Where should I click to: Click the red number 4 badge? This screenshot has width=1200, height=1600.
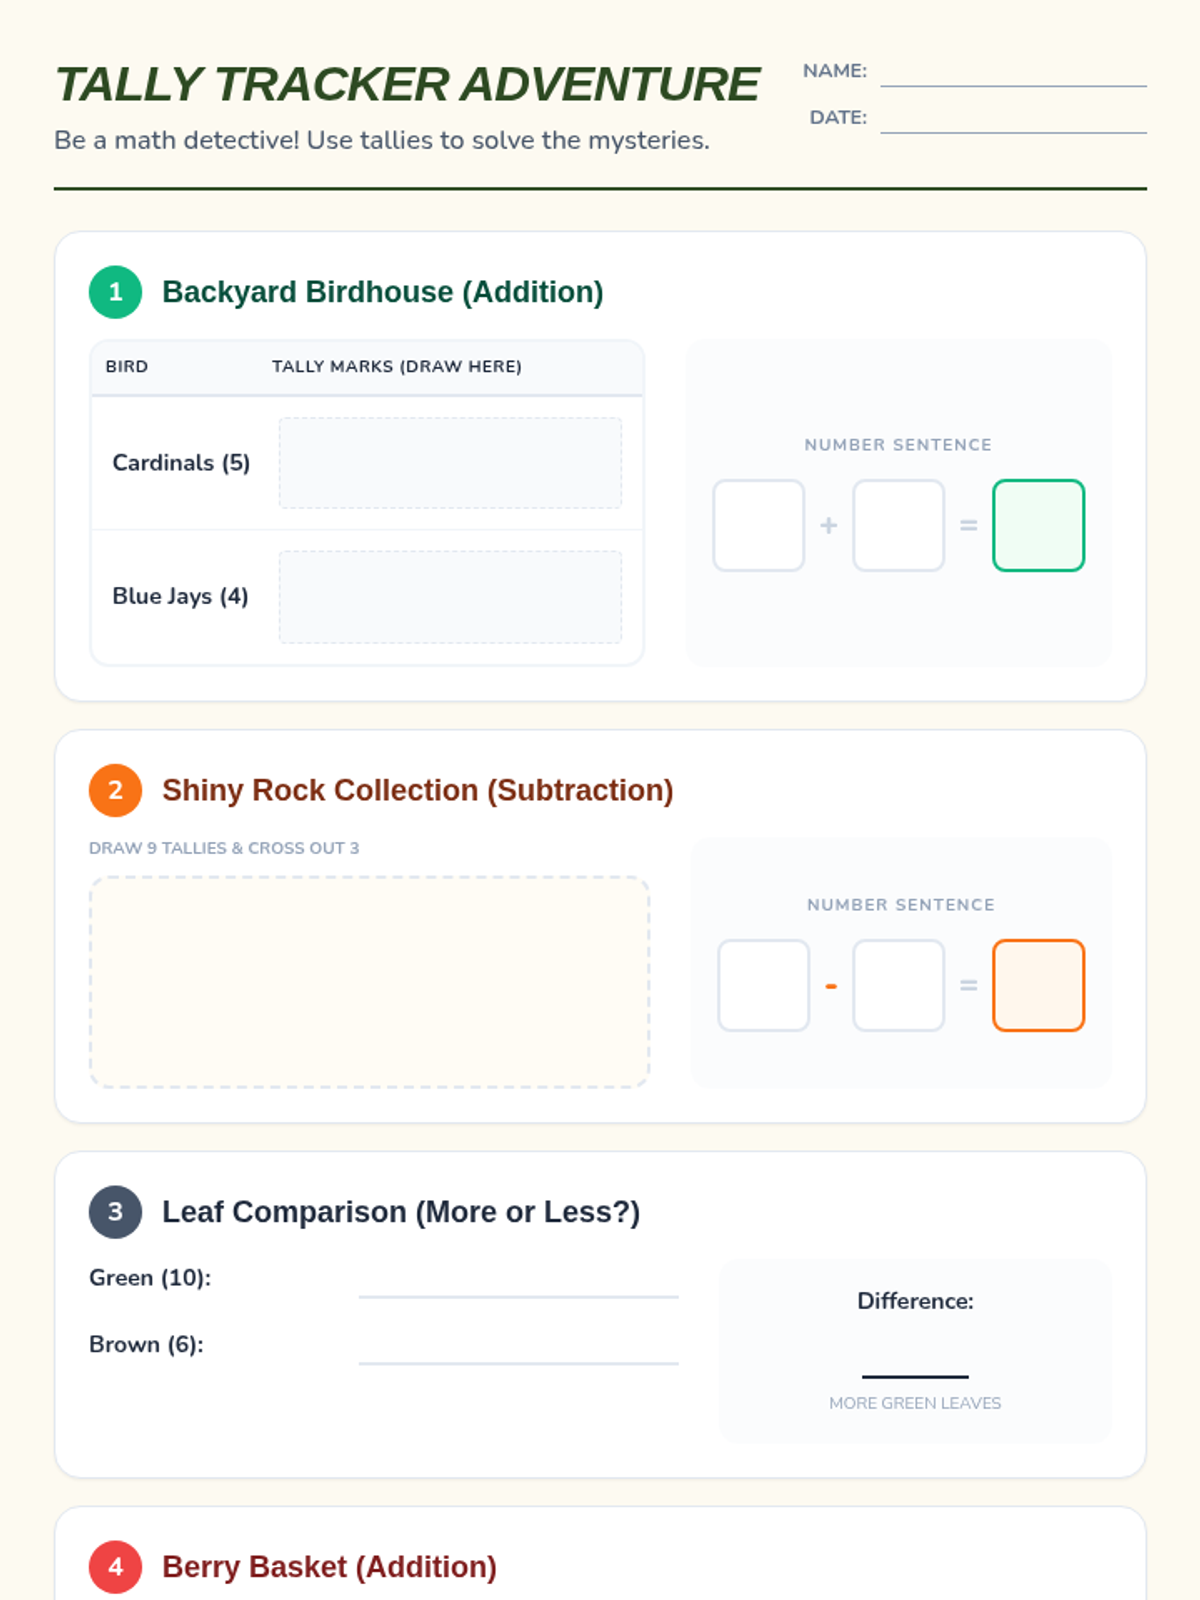[x=115, y=1566]
